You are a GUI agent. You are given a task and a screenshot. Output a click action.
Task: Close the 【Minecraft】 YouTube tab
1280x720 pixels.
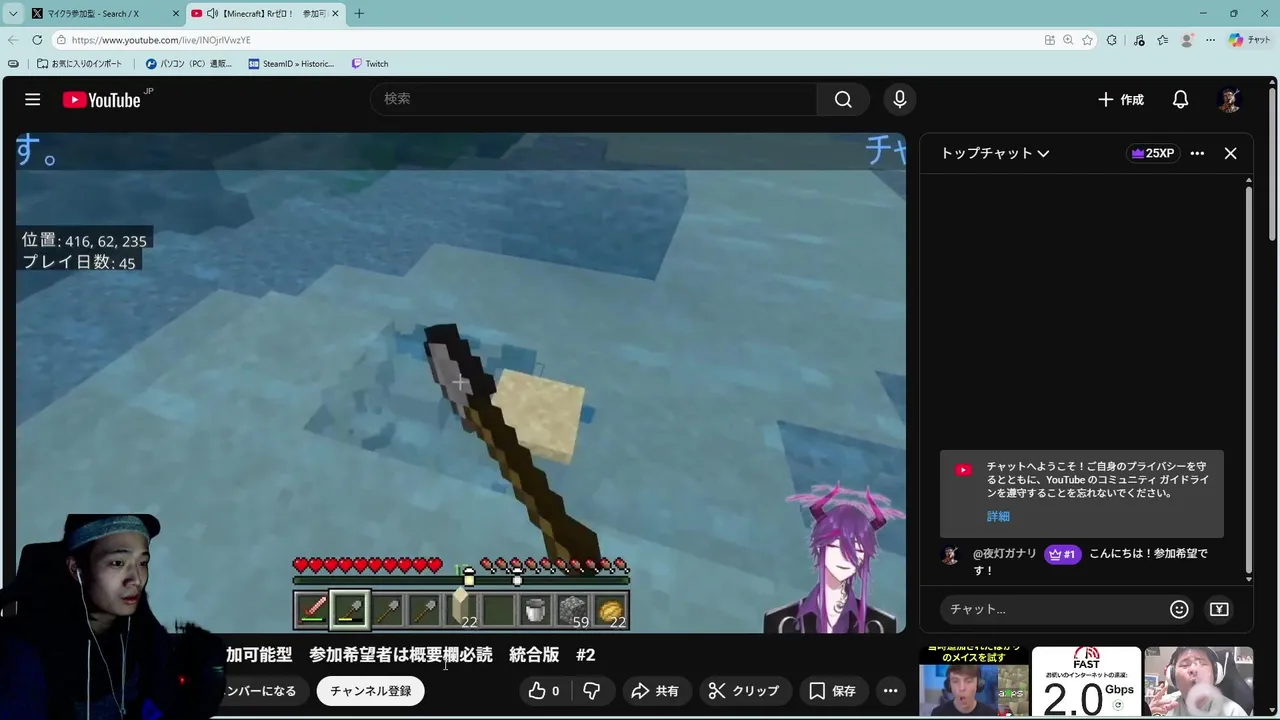(335, 13)
